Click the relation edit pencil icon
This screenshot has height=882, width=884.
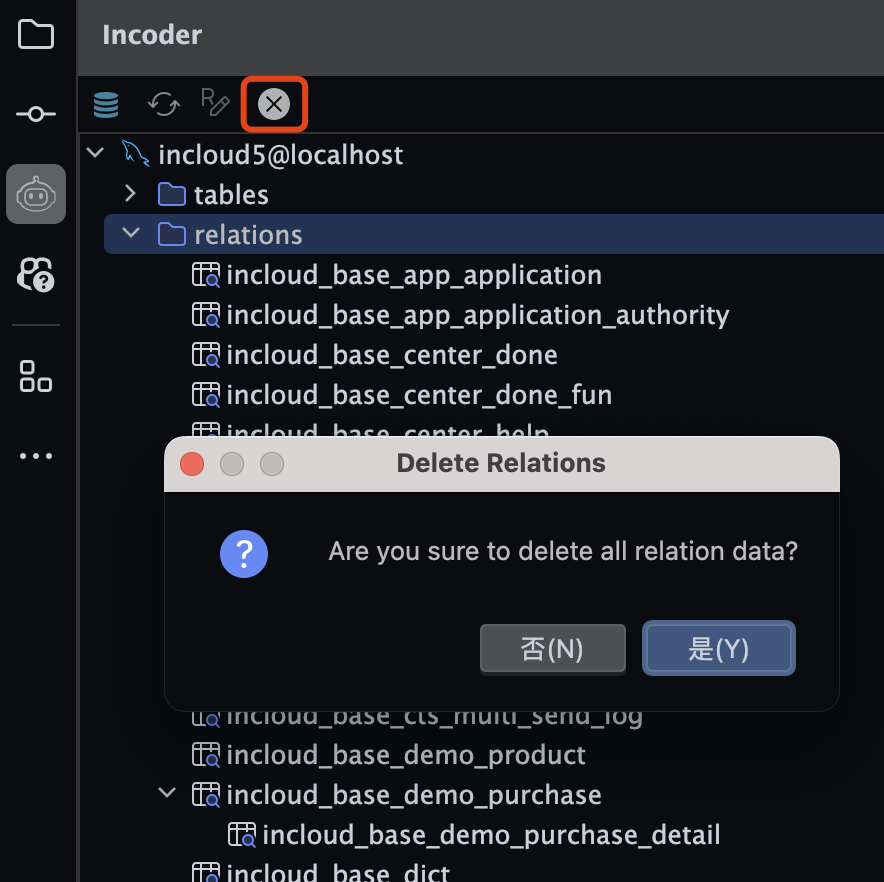click(215, 102)
